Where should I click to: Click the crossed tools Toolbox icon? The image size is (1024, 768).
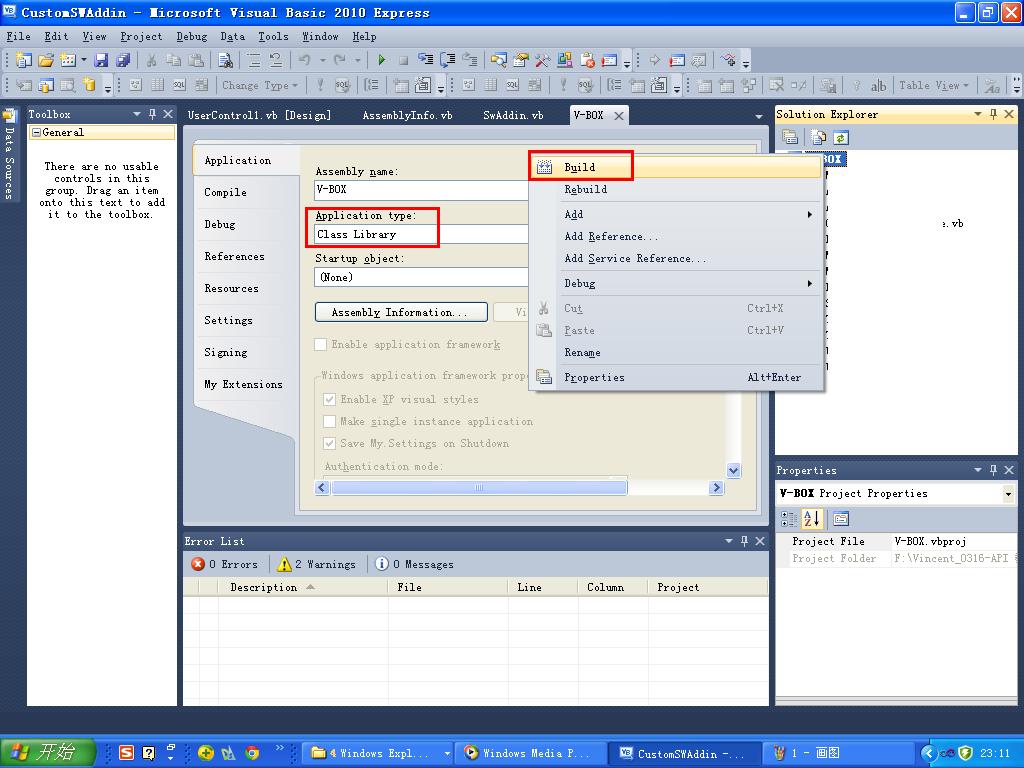(543, 61)
